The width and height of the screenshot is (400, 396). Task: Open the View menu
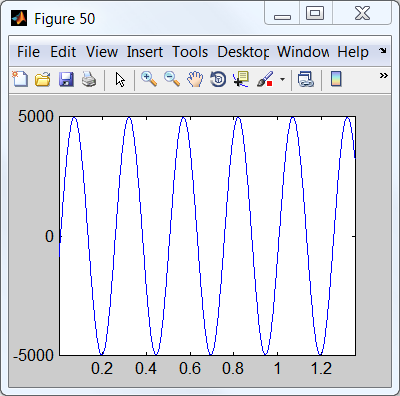point(102,52)
